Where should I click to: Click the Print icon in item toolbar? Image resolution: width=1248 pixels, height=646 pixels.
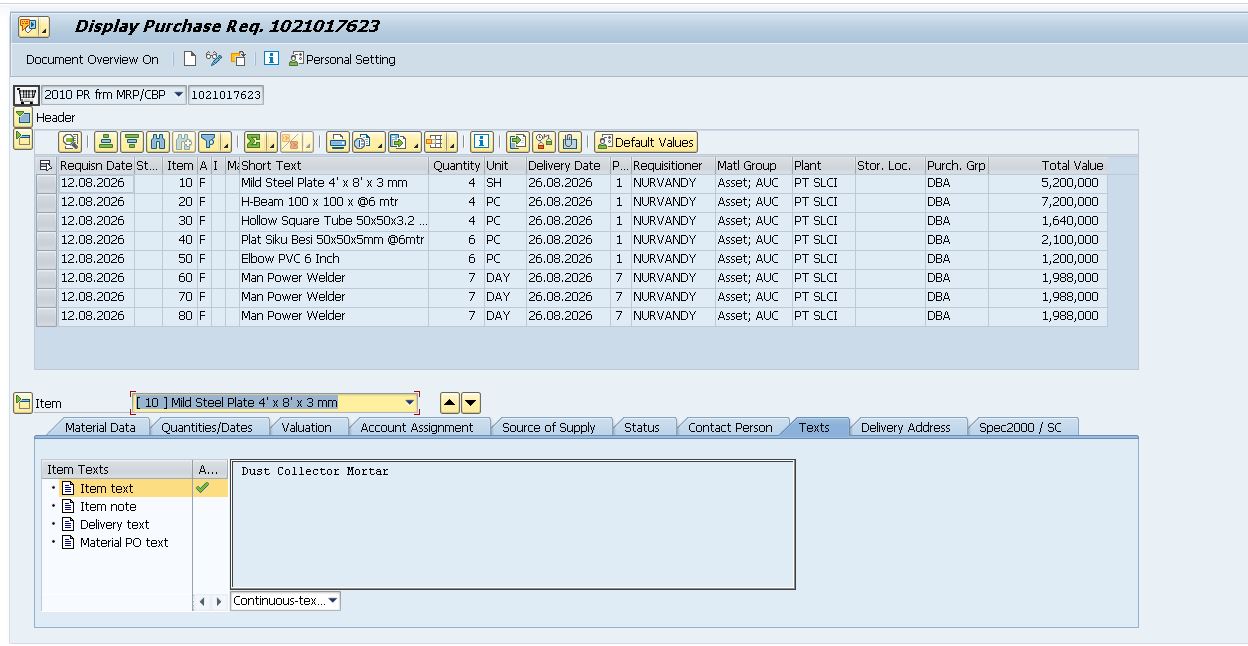pyautogui.click(x=338, y=142)
